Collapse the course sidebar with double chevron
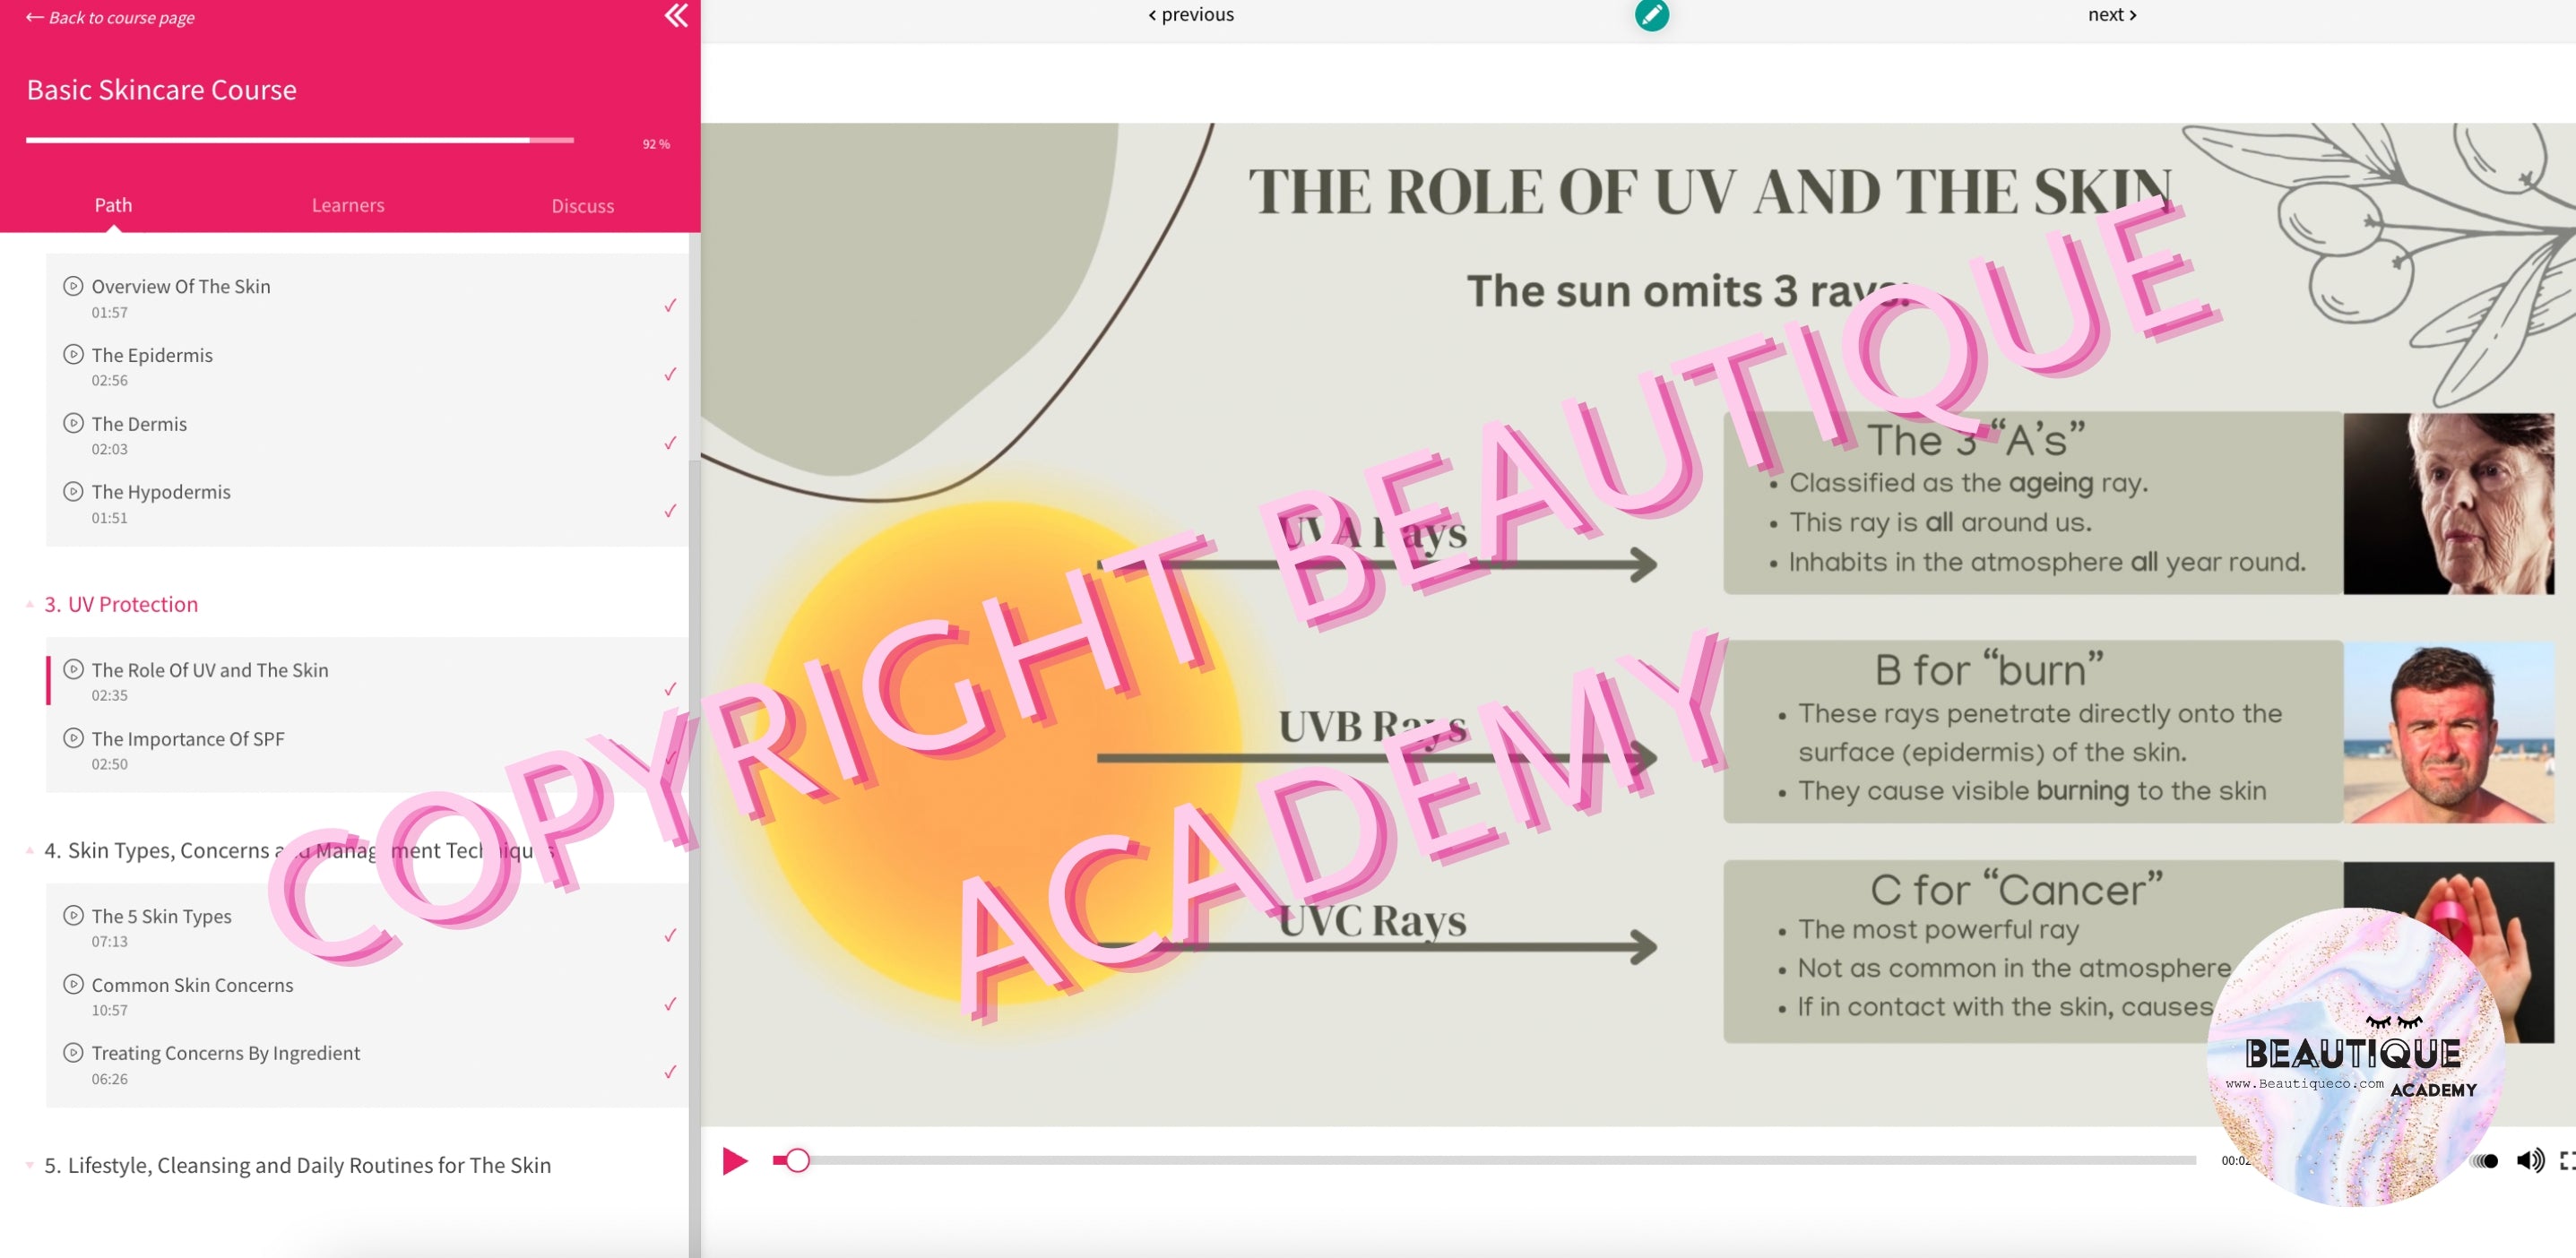The height and width of the screenshot is (1258, 2576). 677,15
